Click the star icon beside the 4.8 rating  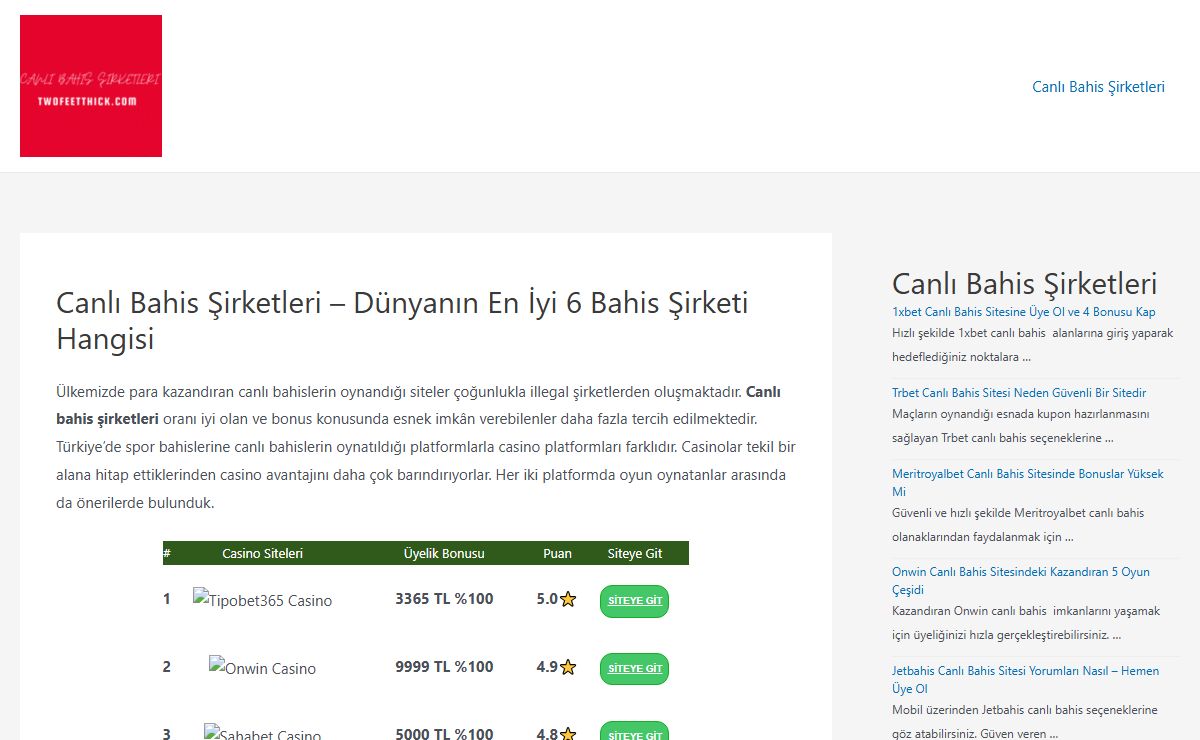pos(568,734)
